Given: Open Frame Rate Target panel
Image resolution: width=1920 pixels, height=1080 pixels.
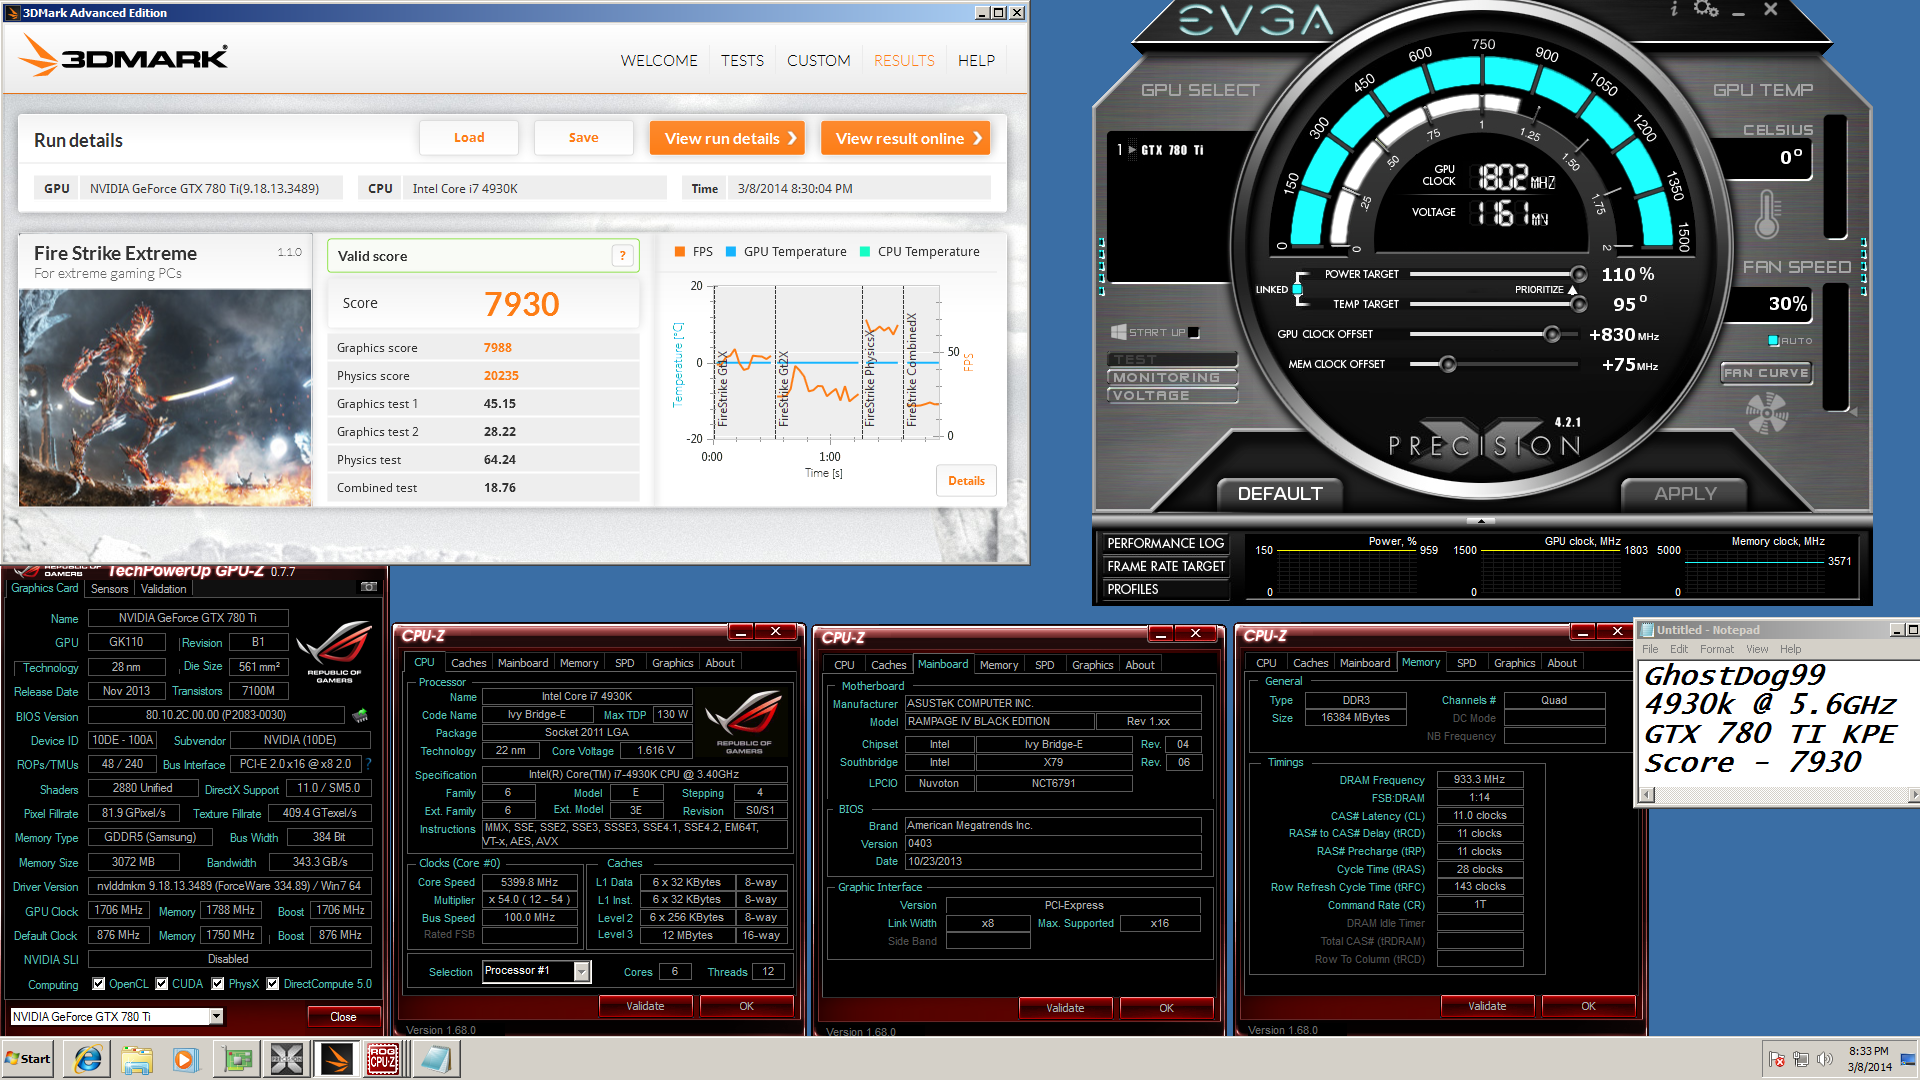Looking at the screenshot, I should (1166, 566).
